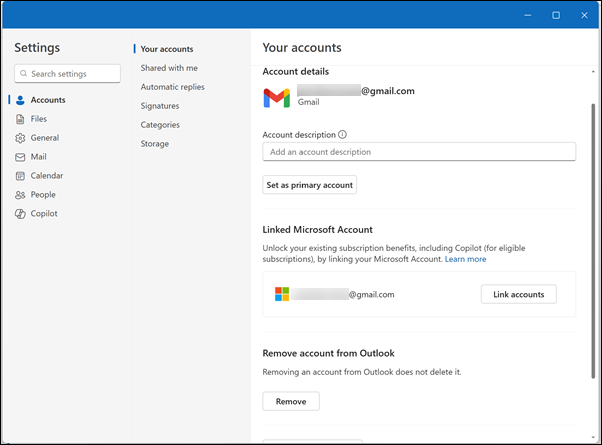This screenshot has height=445, width=602.
Task: Click the vertical scrollbar thumb
Action: pyautogui.click(x=593, y=241)
